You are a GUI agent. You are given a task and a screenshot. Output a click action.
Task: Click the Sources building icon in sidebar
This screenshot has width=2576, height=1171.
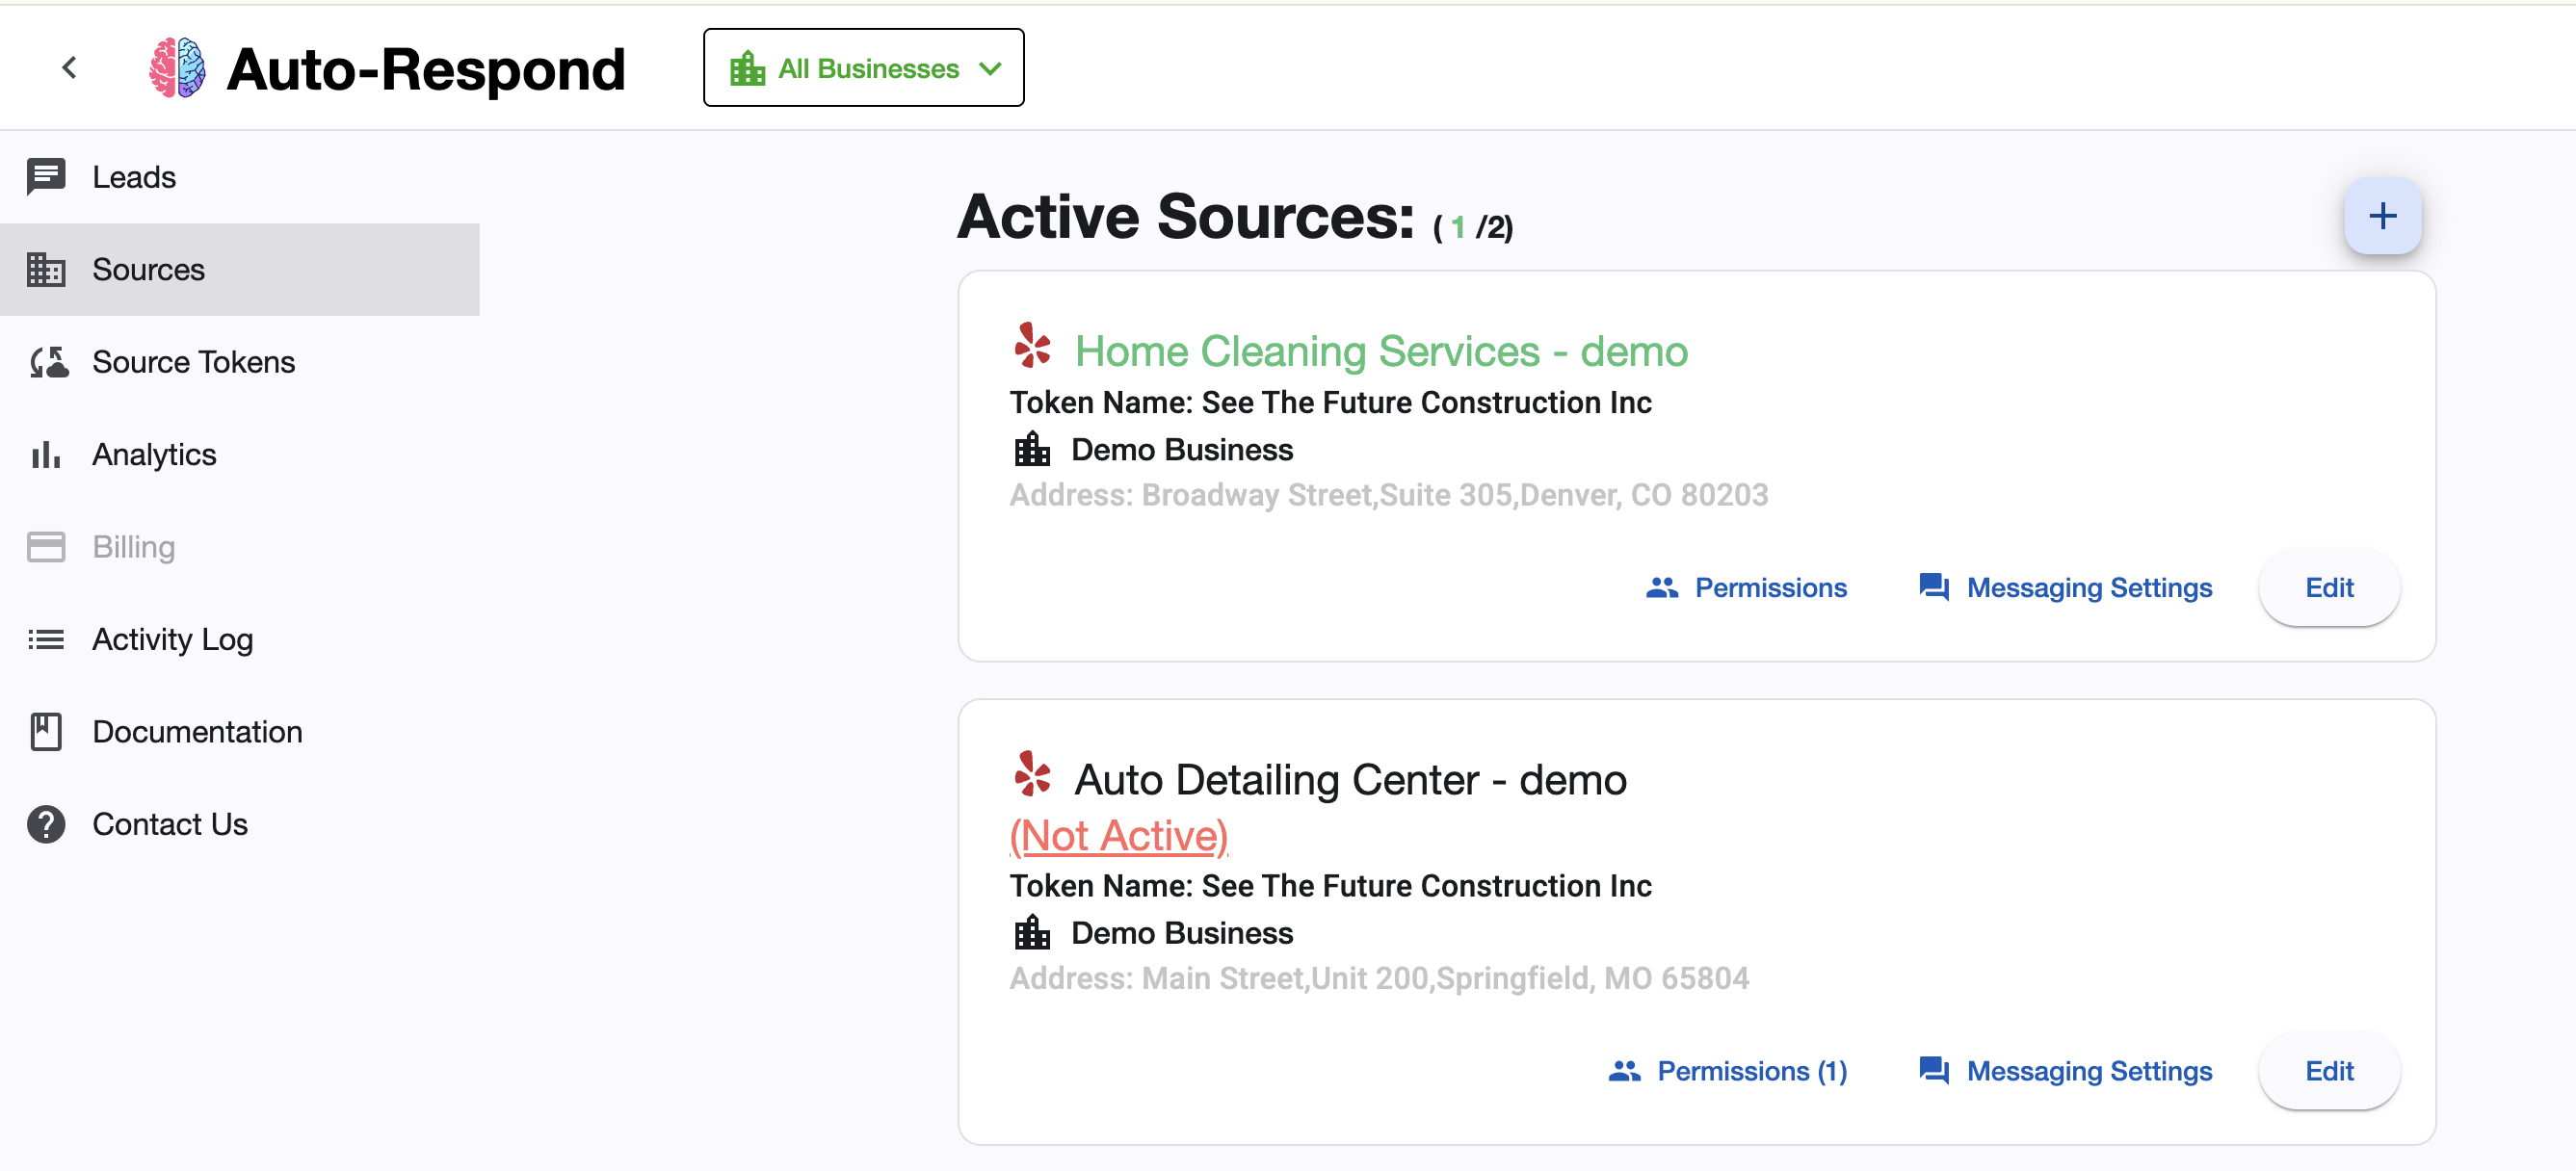[x=46, y=269]
